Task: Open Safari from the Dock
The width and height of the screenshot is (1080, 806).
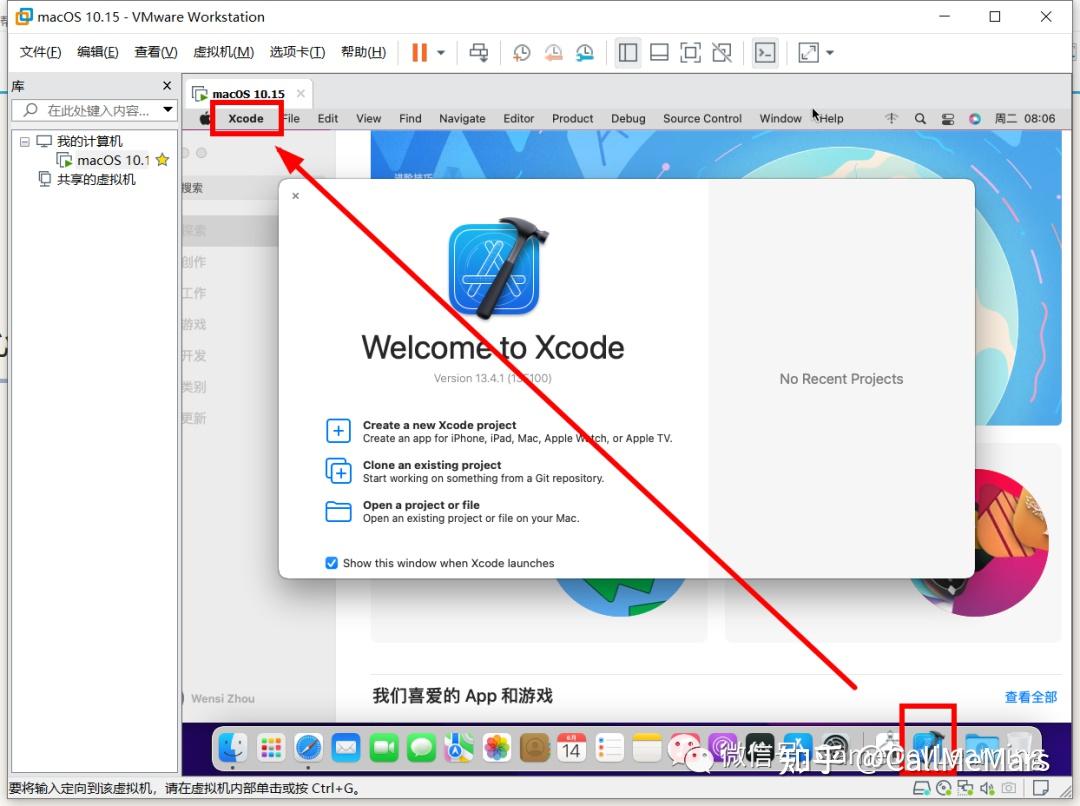Action: click(x=308, y=748)
